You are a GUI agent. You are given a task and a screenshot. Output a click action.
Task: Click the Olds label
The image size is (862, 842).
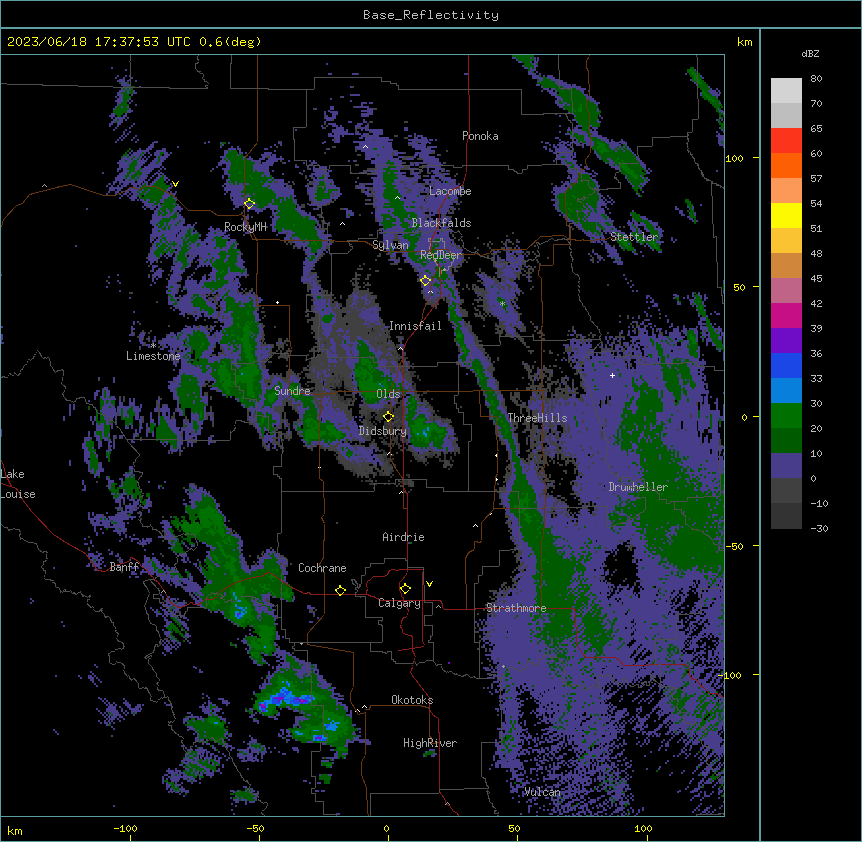388,394
